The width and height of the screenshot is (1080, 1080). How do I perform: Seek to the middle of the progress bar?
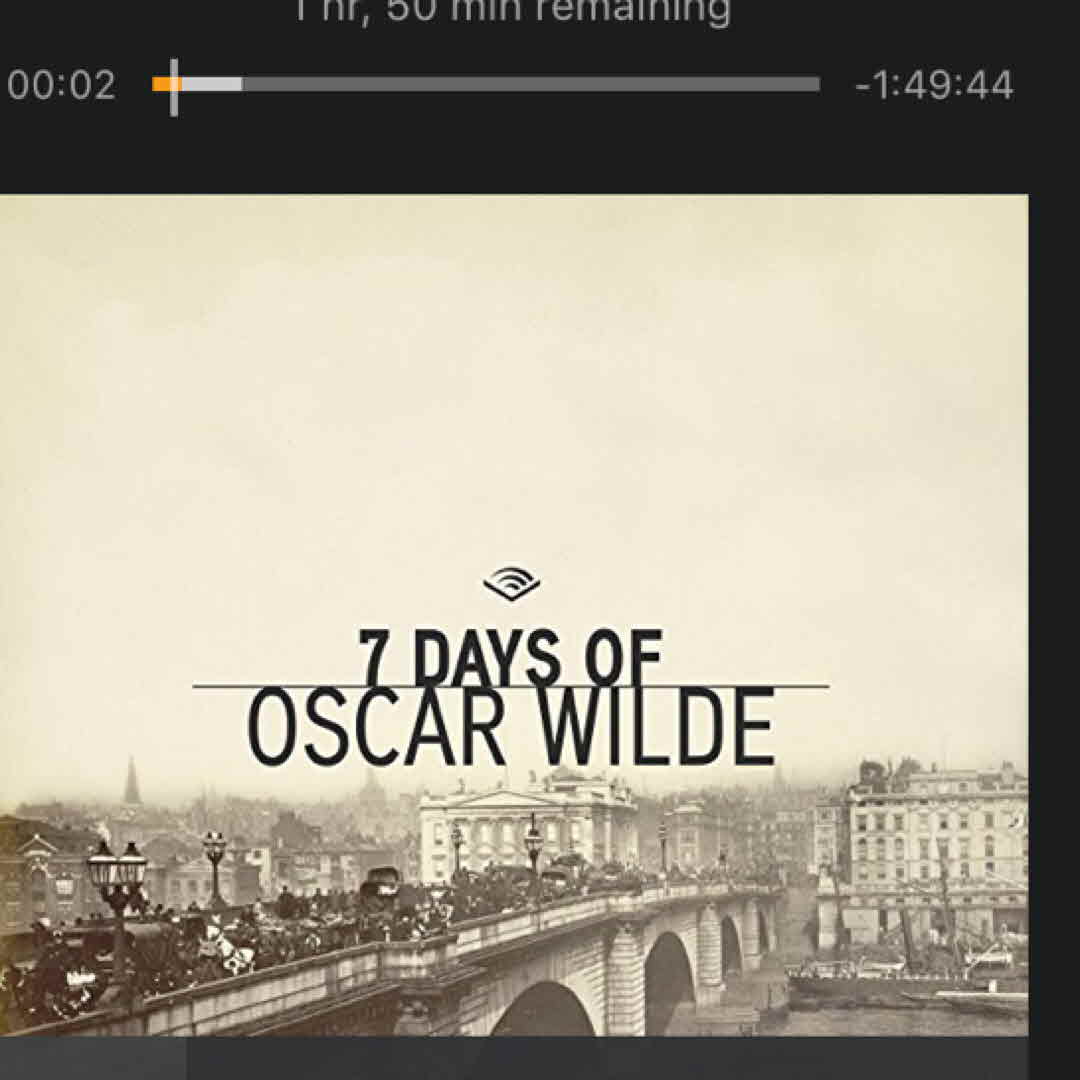click(486, 84)
